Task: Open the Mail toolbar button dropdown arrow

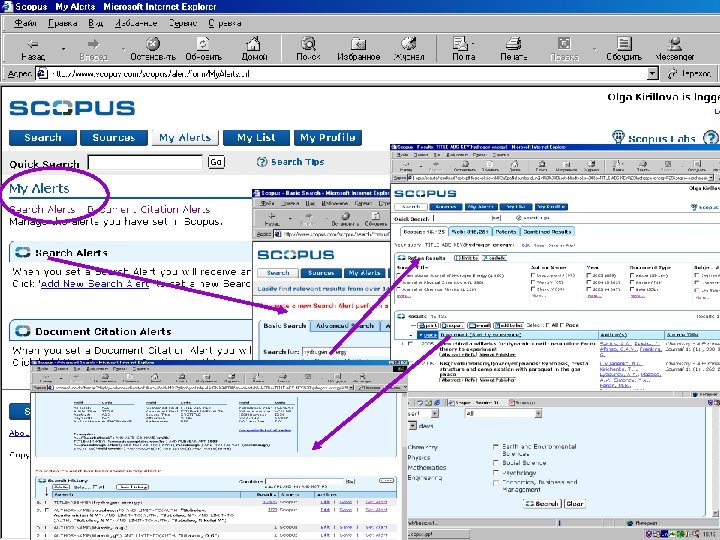Action: tap(473, 45)
